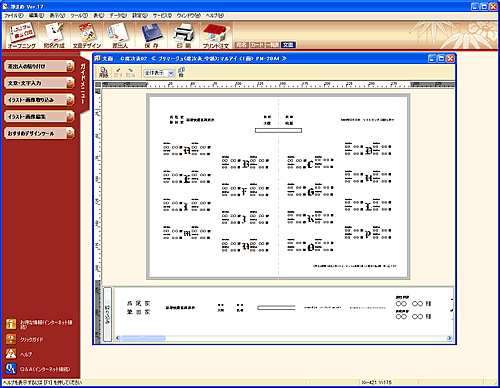Select the table A seating block
500x388 pixels.
point(187,149)
